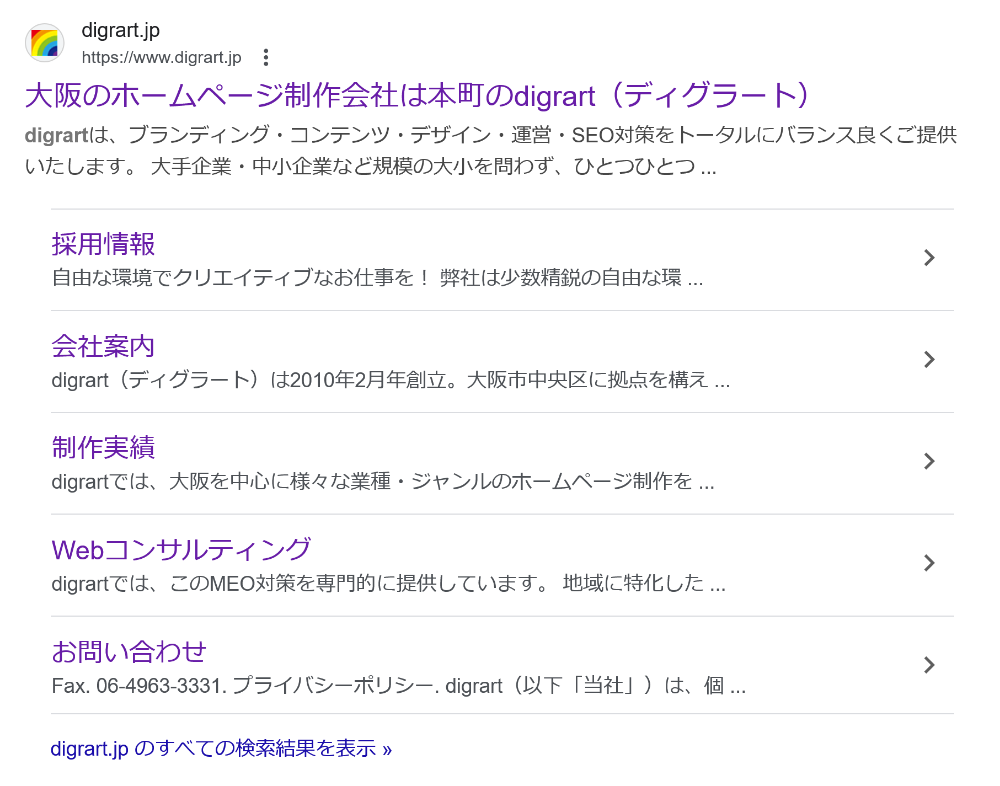Click the digrart.jp site name heading

pyautogui.click(x=120, y=31)
